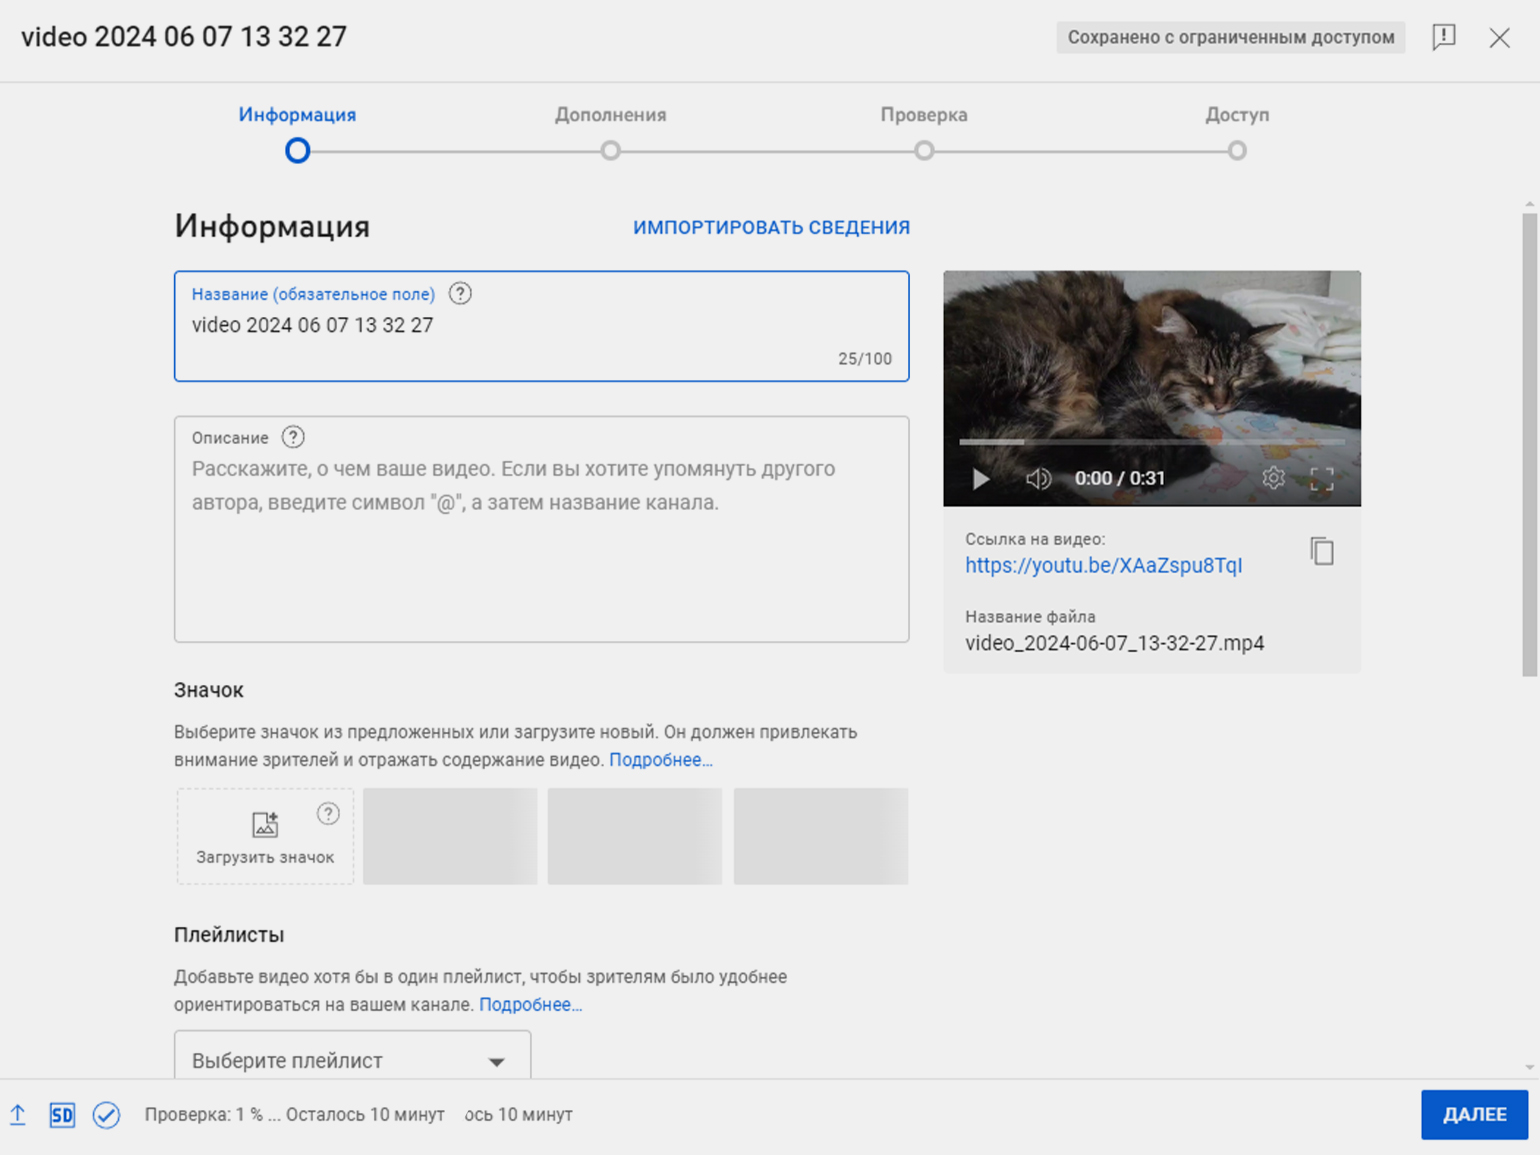Viewport: 1540px width, 1155px height.
Task: Click the ДАЛЕЕ button
Action: tap(1474, 1114)
